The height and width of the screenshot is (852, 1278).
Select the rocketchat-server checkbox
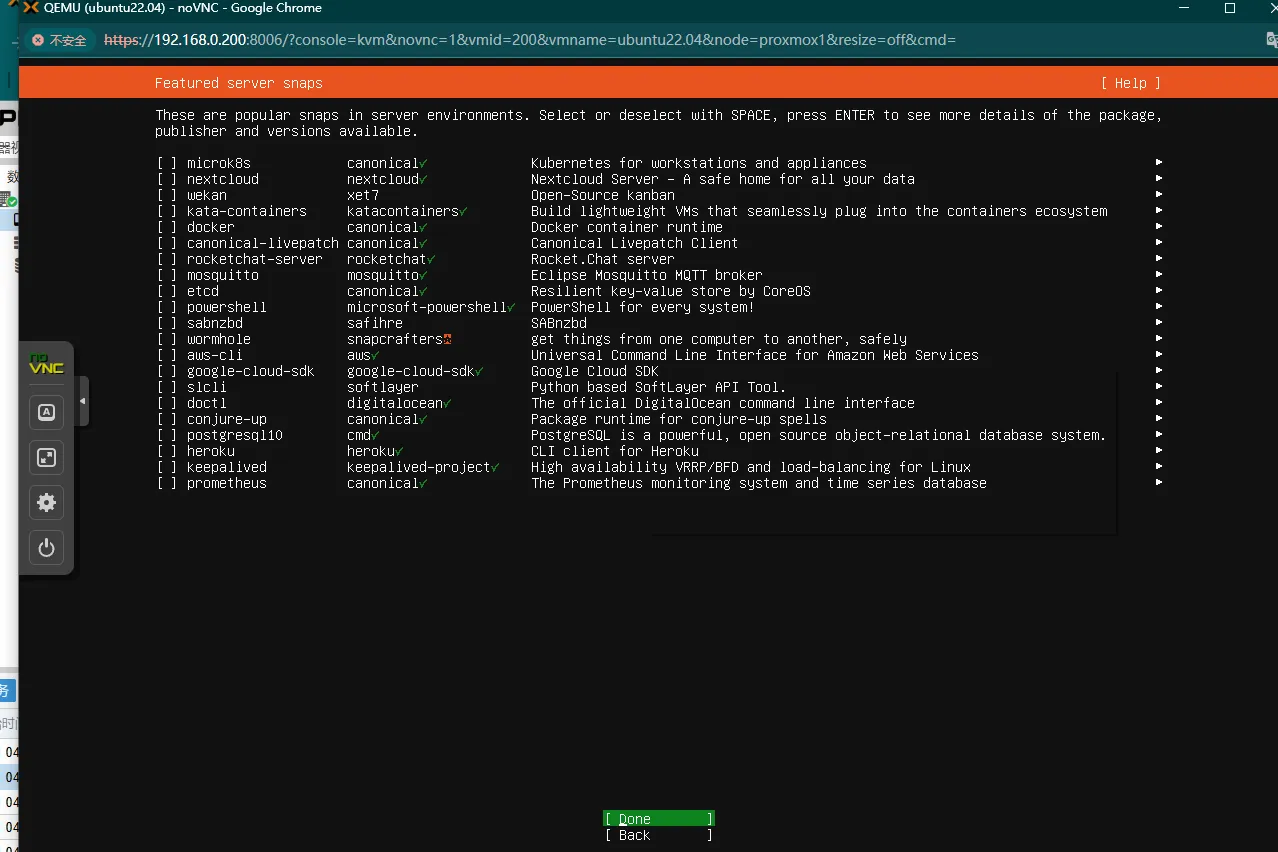click(x=167, y=259)
